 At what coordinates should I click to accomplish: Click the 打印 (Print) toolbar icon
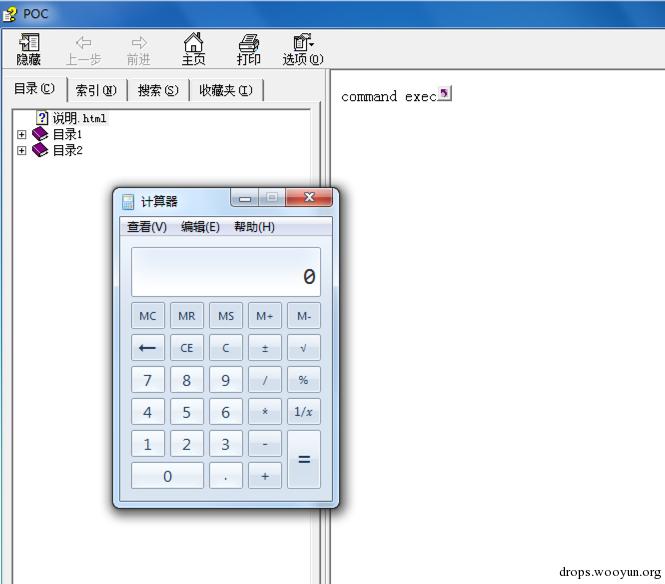pos(249,49)
